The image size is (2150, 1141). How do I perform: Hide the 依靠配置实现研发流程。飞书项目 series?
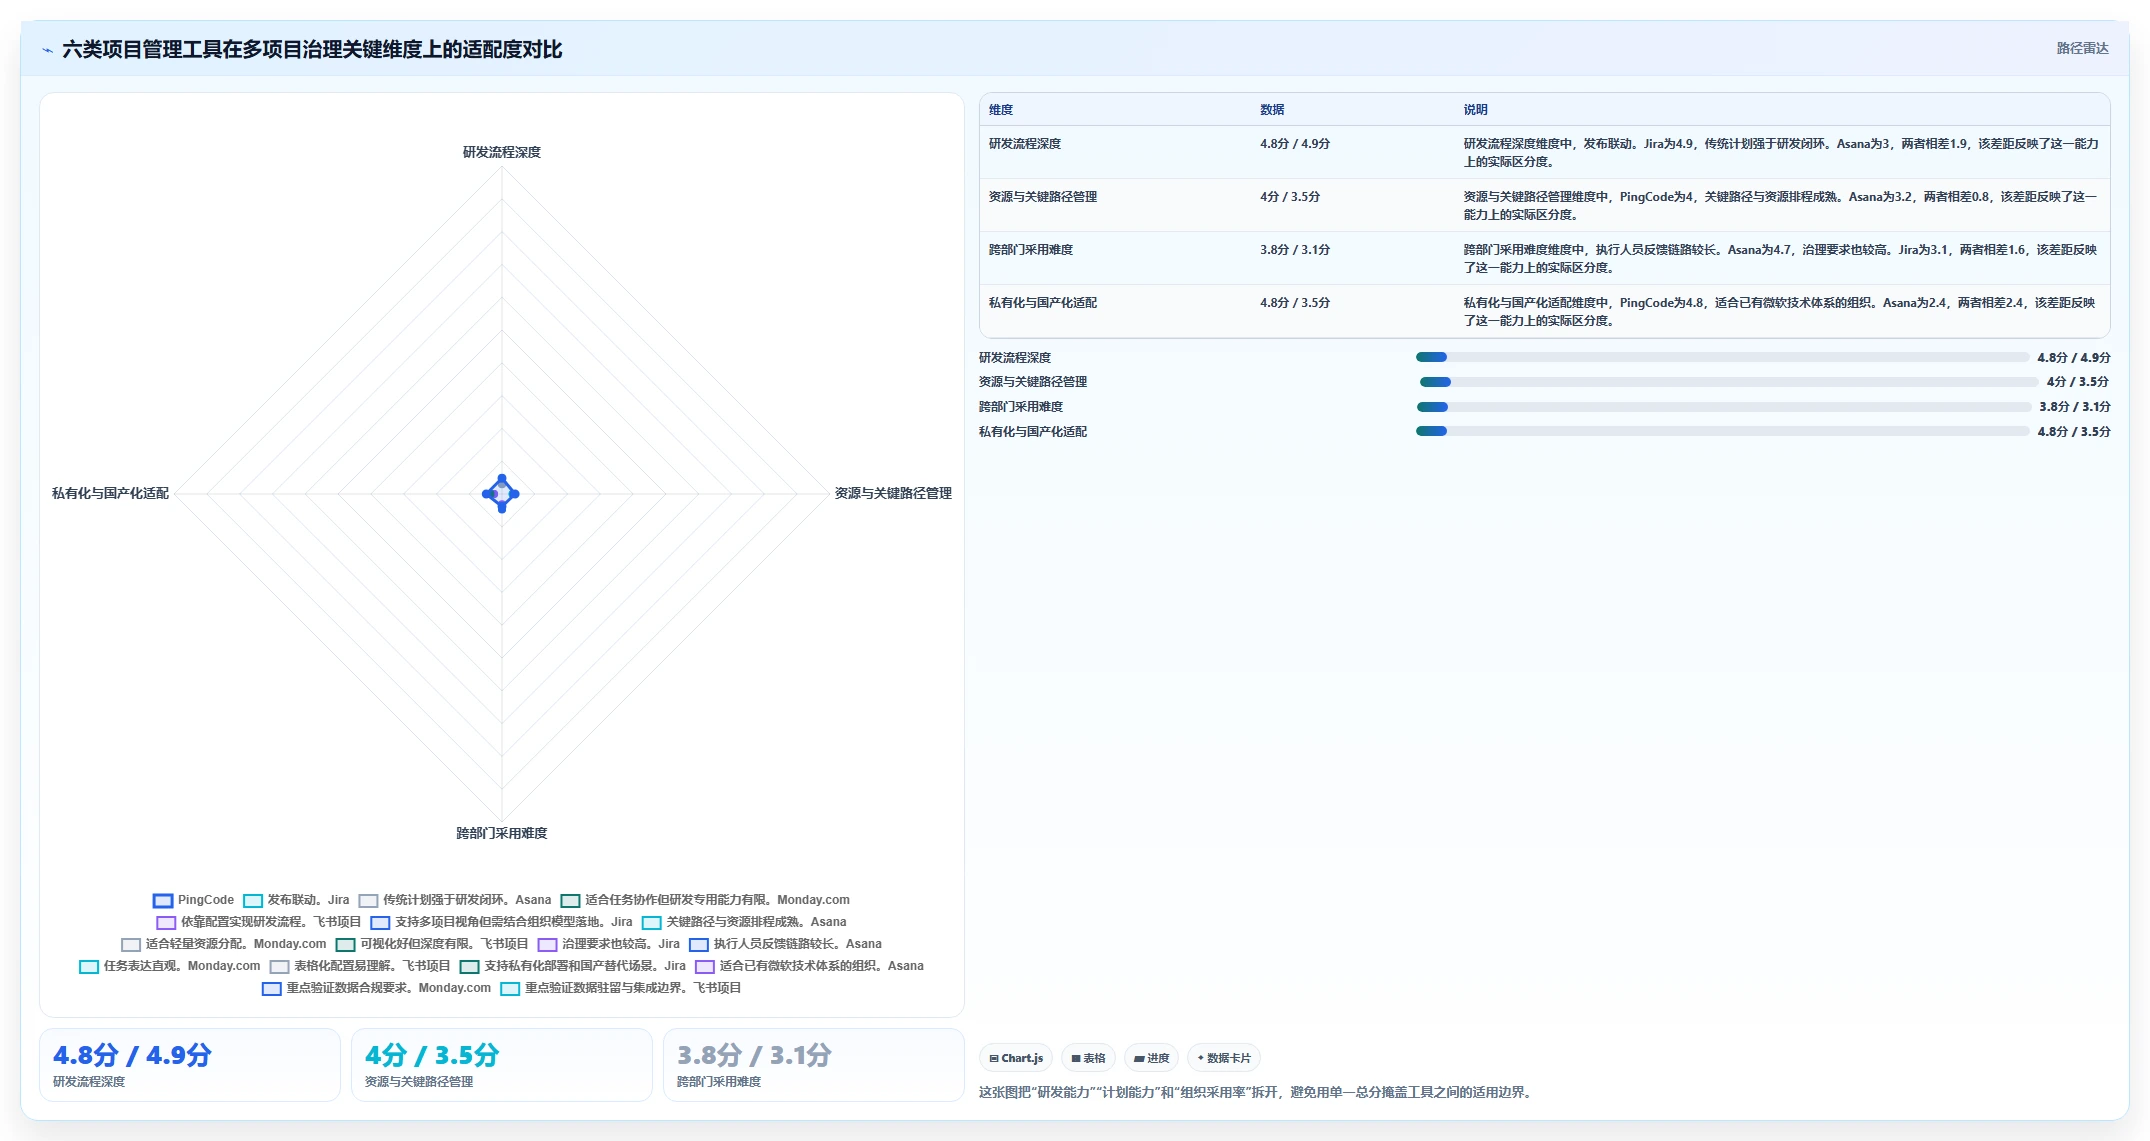[x=258, y=922]
